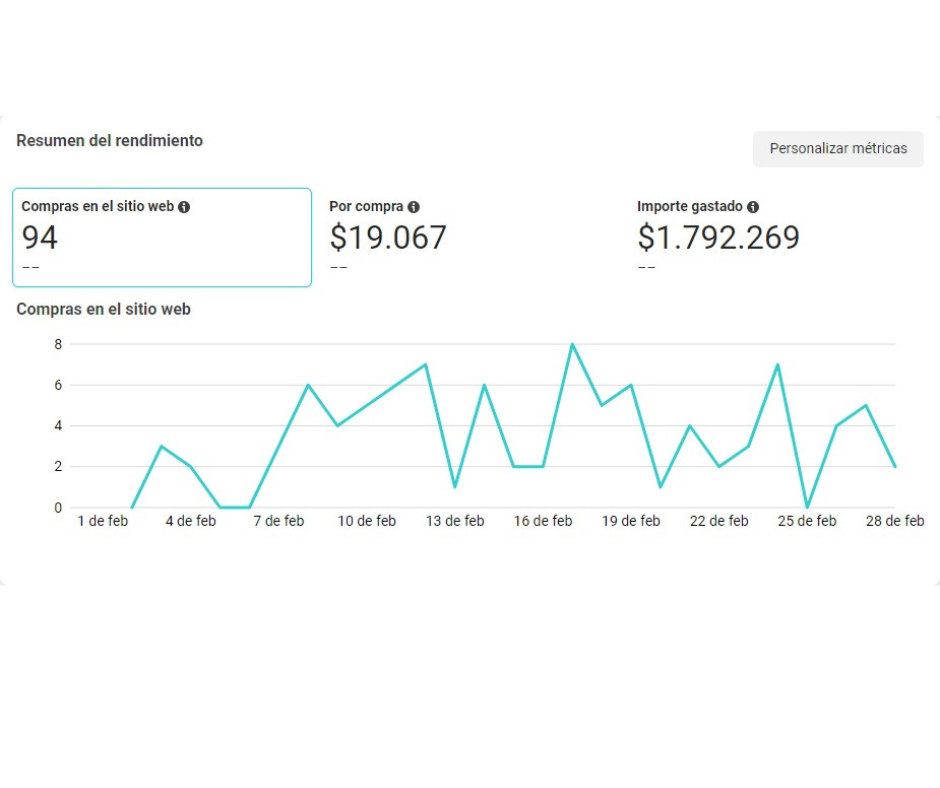Click the line's zero point at 25 de feb
This screenshot has width=940, height=788.
807,507
